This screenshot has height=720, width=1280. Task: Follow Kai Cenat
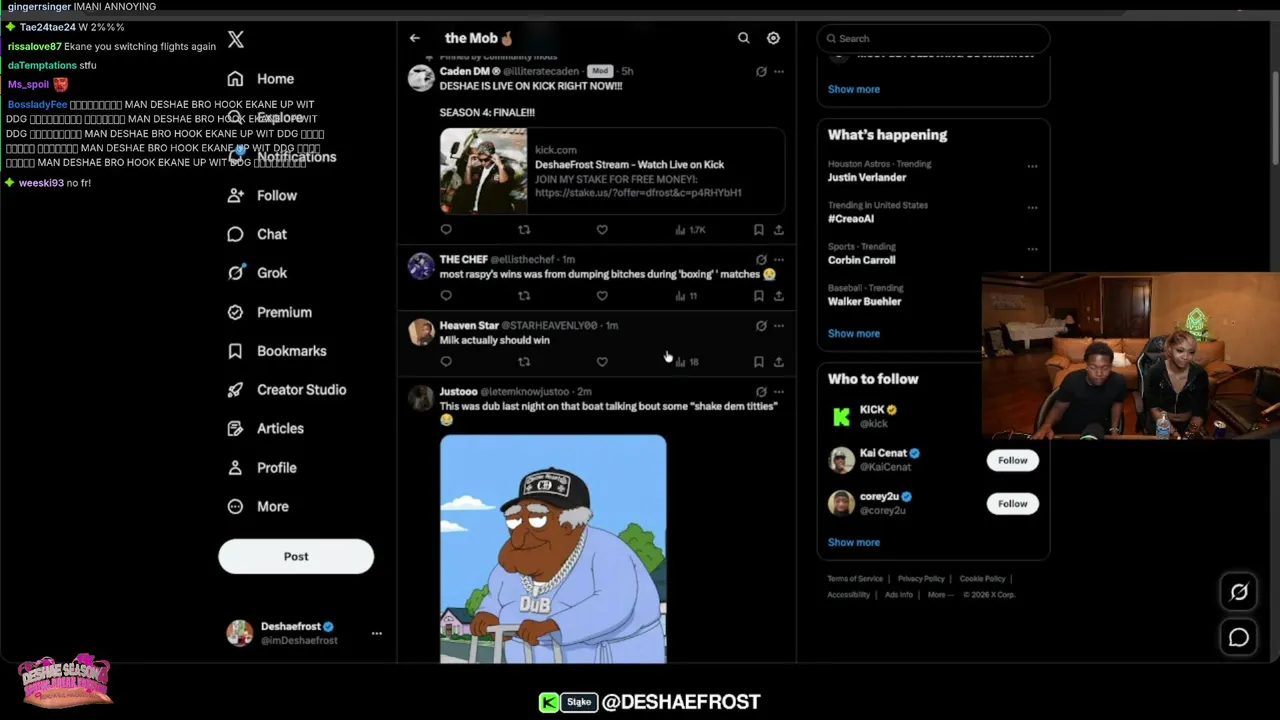pos(1012,460)
